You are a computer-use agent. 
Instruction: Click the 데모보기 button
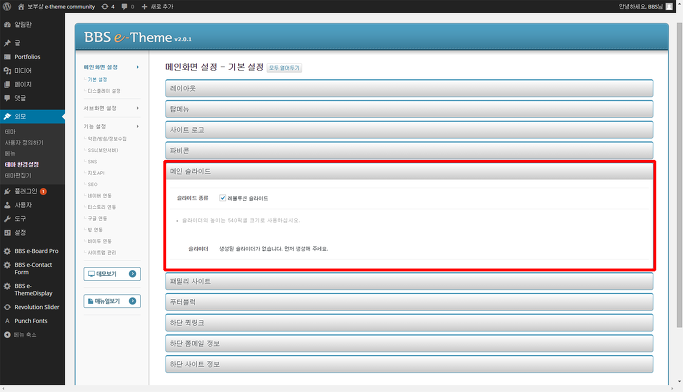coord(112,274)
